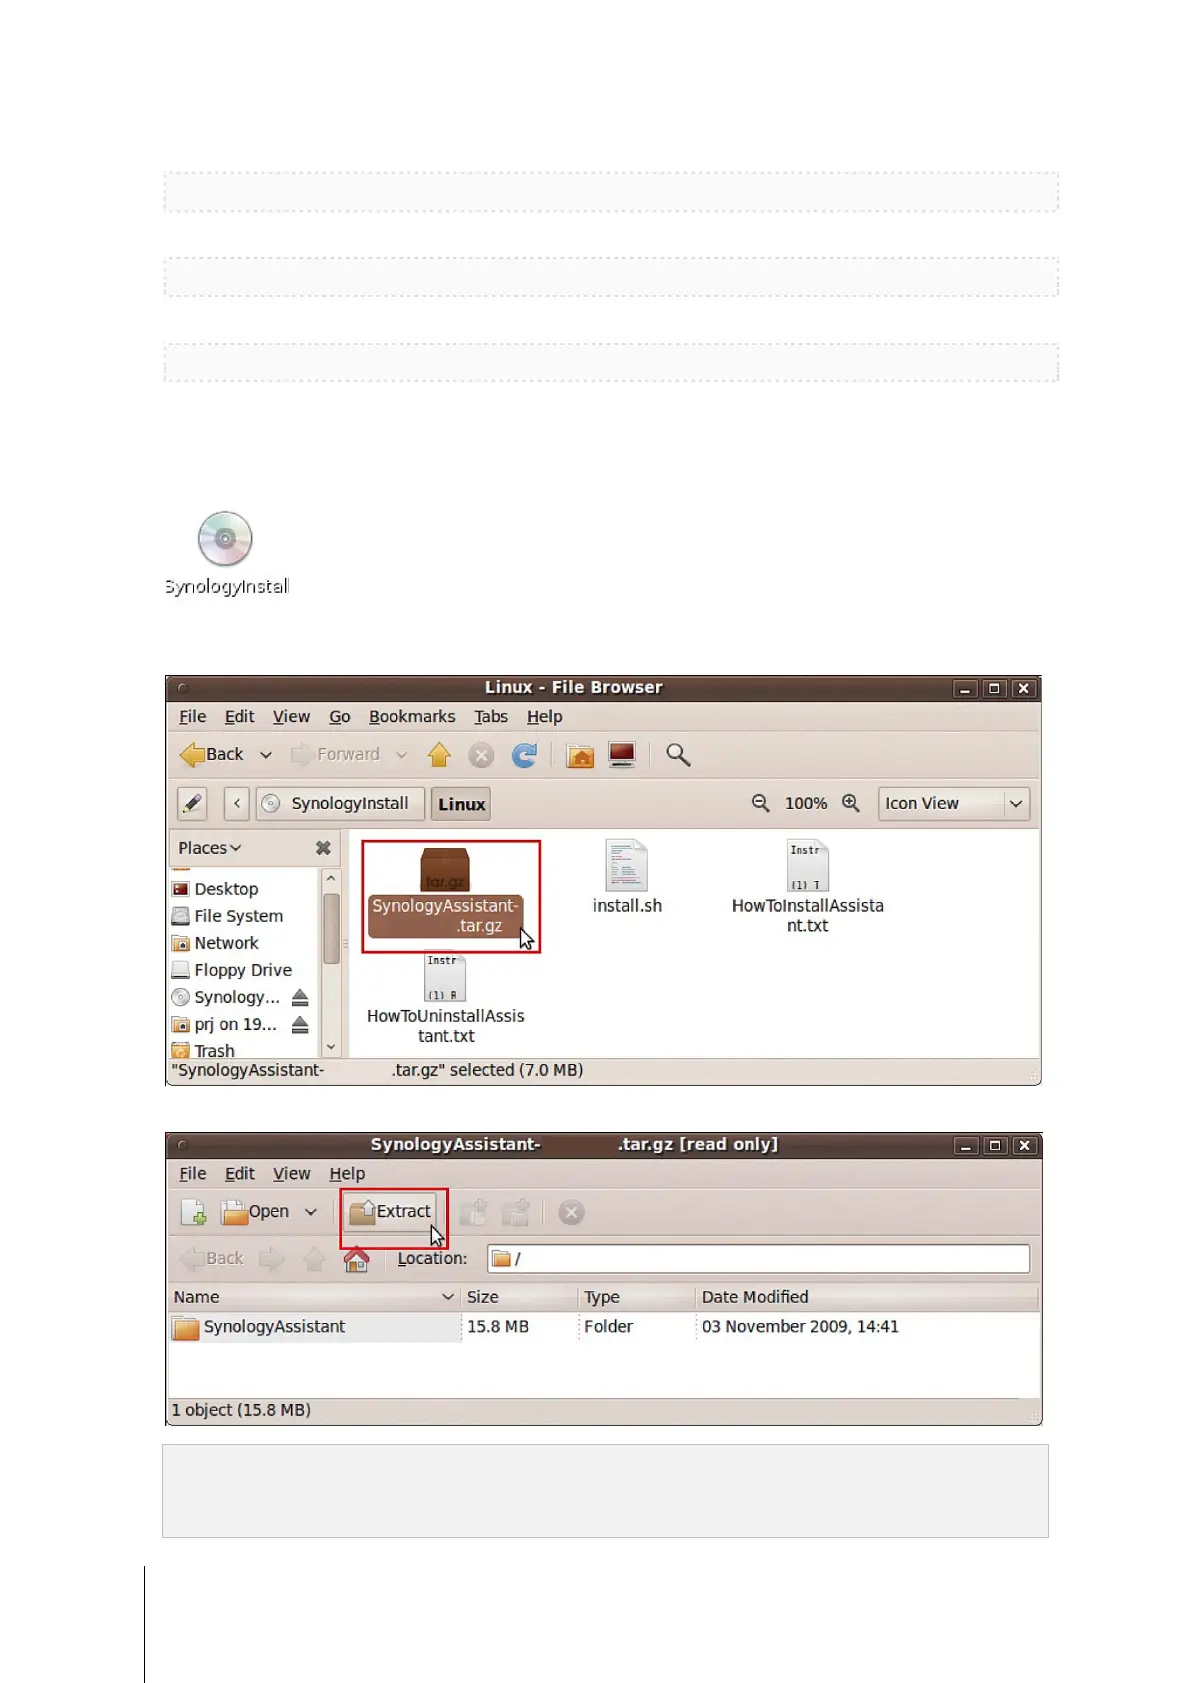Click the Location path input field
1191x1683 pixels.
tap(758, 1259)
